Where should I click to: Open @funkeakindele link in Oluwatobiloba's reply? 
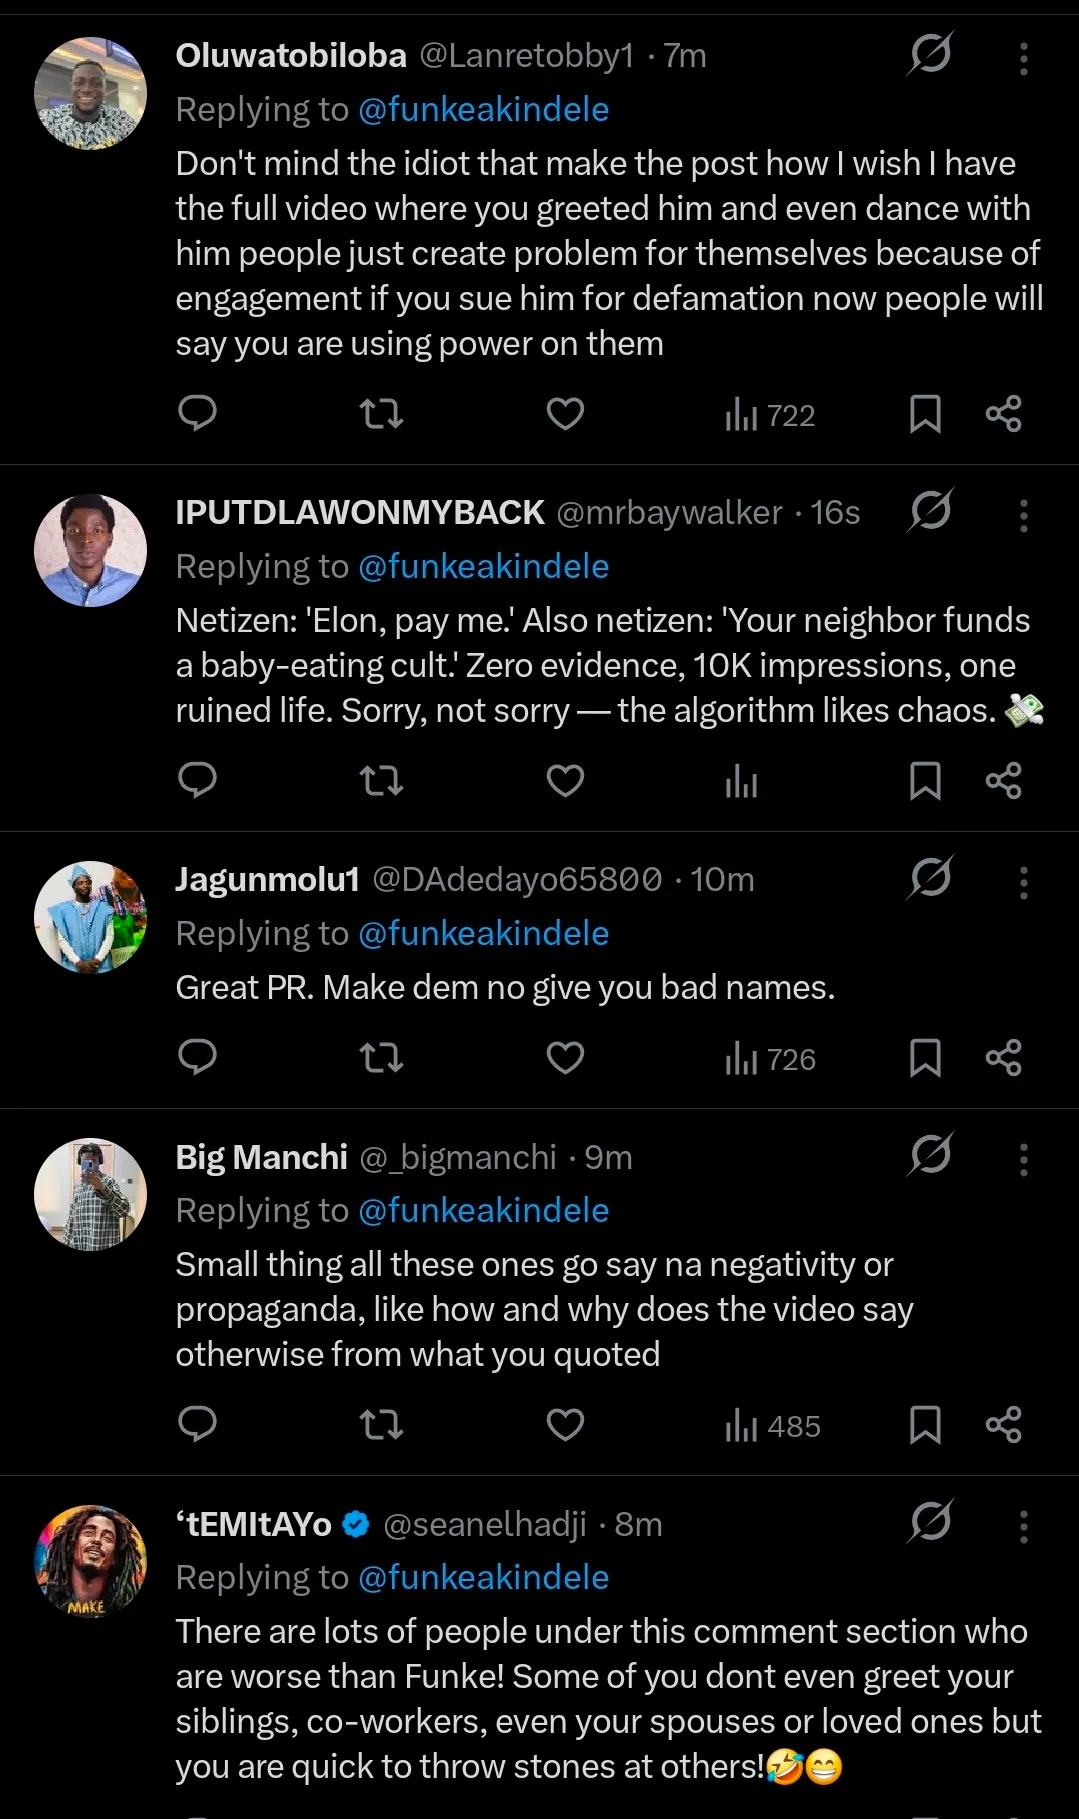pyautogui.click(x=483, y=109)
